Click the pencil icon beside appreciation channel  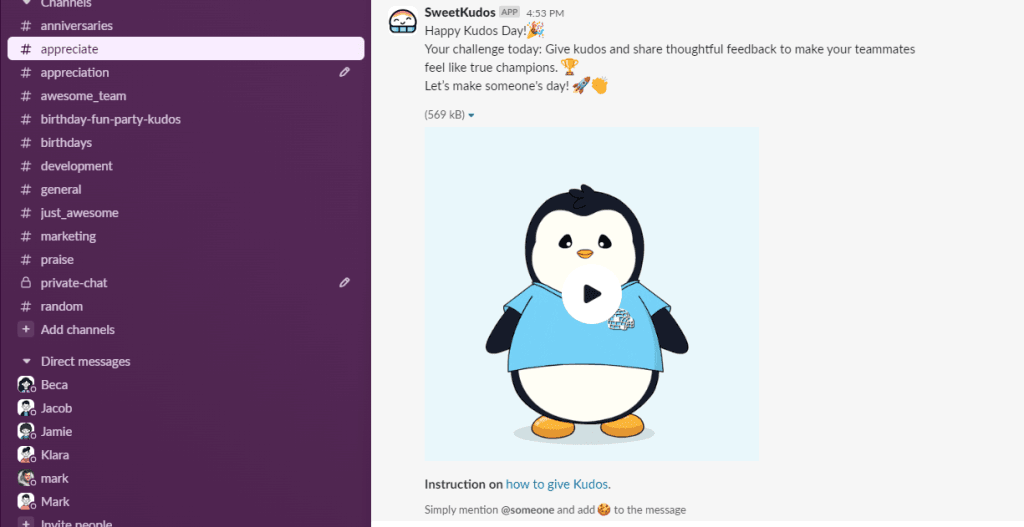tap(345, 72)
